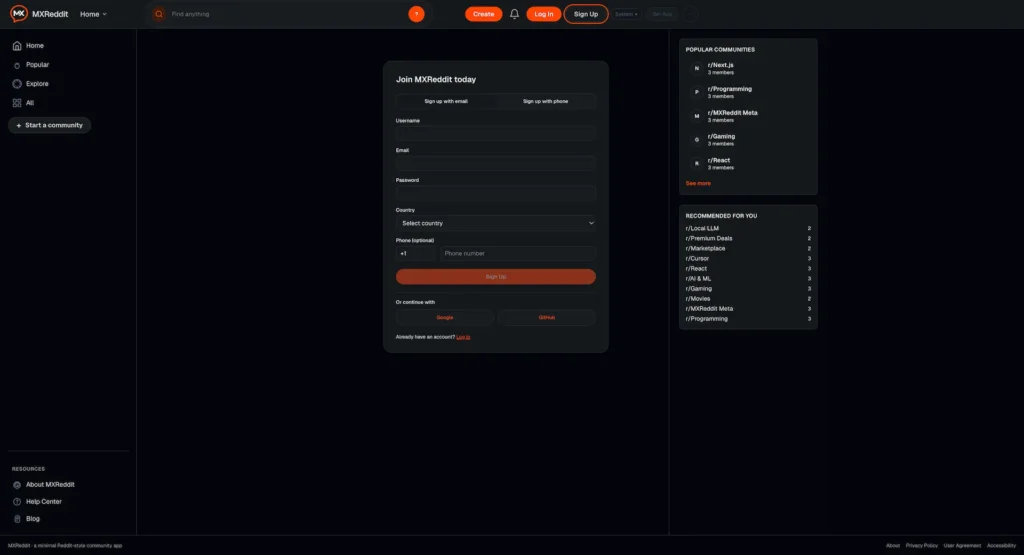Click the r/React community avatar
Screen dimensions: 1024x555
696,163
